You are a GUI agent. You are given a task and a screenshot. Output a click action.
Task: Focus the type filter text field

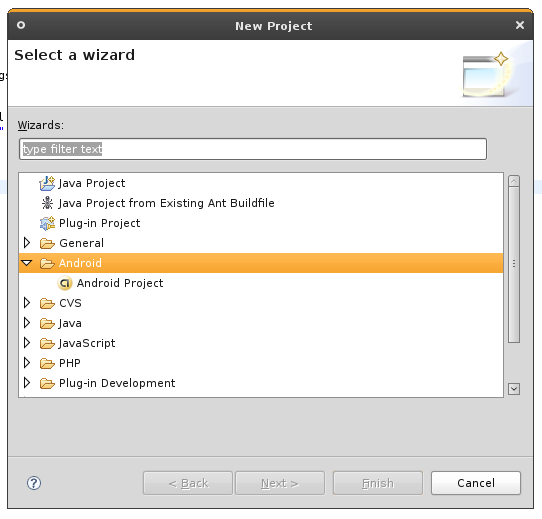[253, 149]
